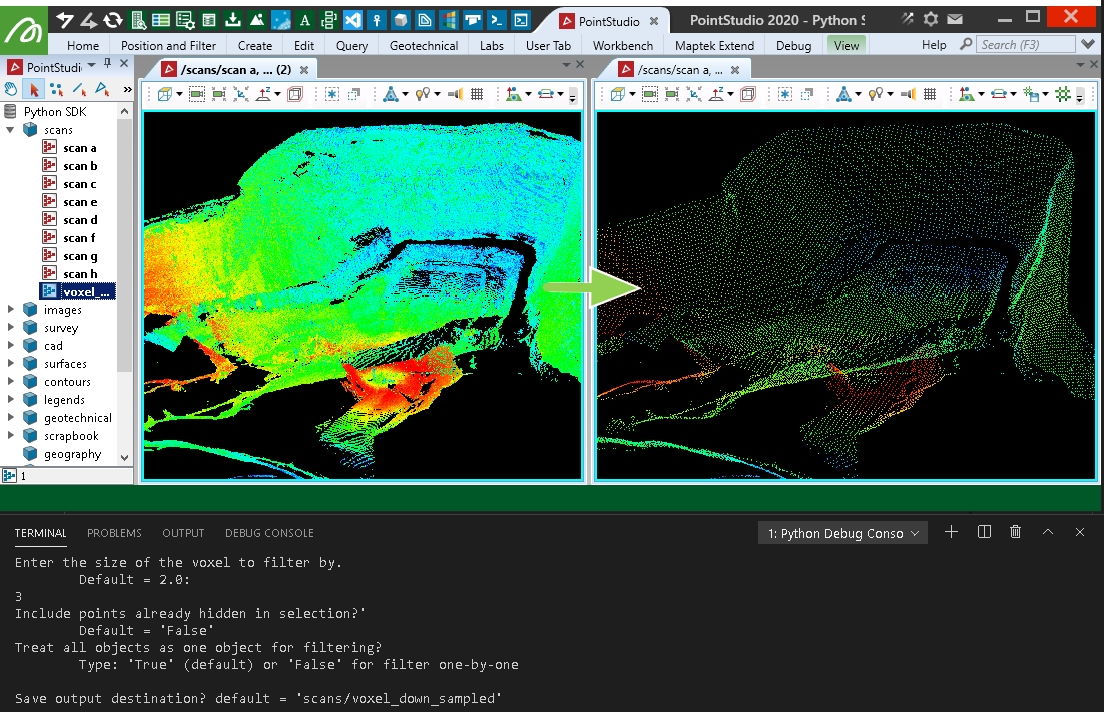1104x712 pixels.
Task: Kill the terminal with the trash button
Action: point(1015,532)
